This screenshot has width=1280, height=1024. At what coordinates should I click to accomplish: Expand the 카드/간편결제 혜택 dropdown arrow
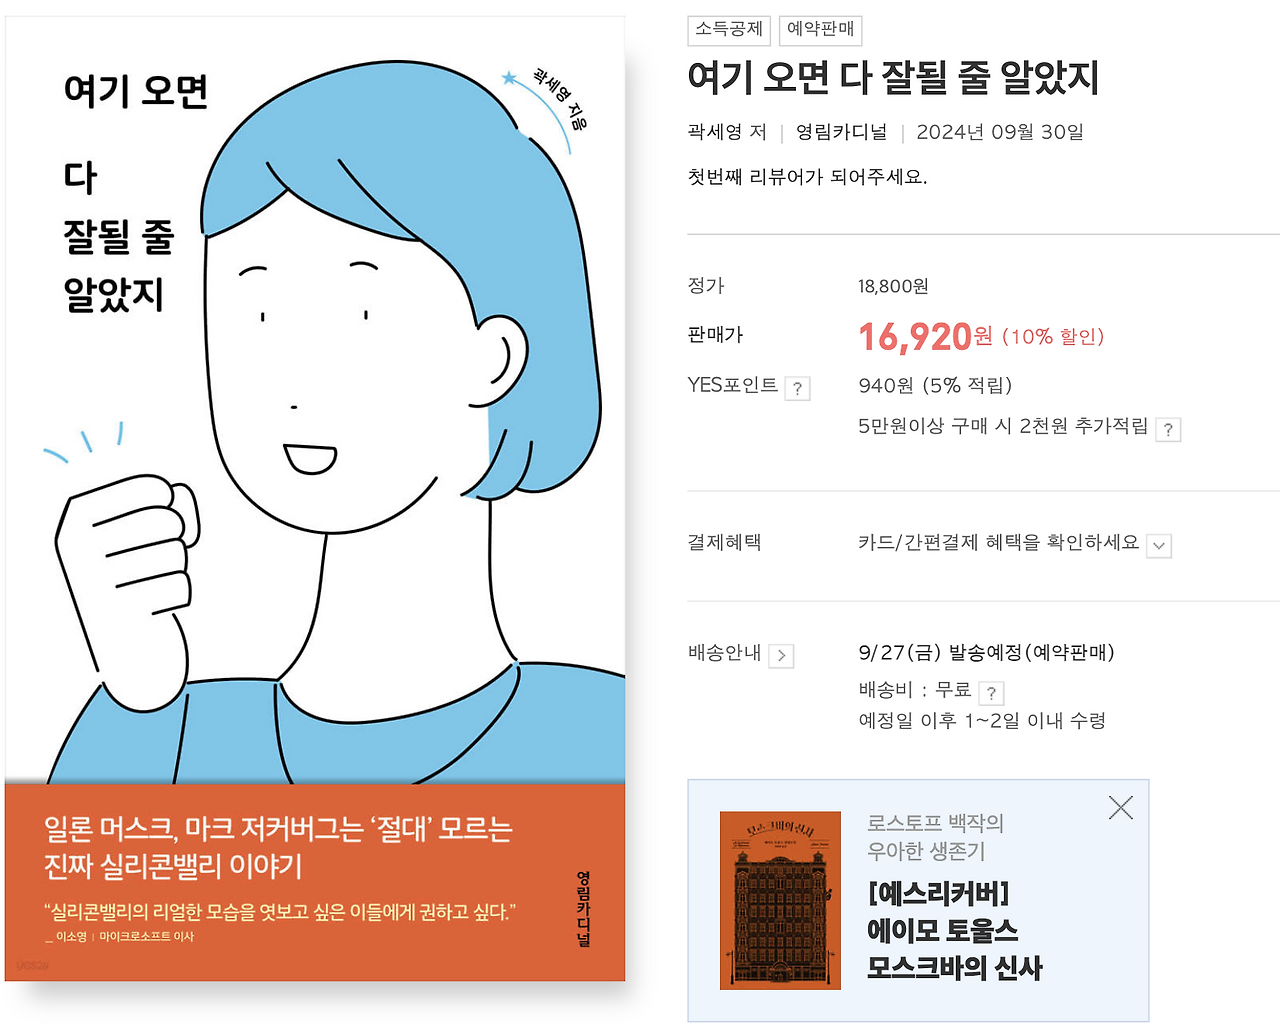click(1159, 546)
